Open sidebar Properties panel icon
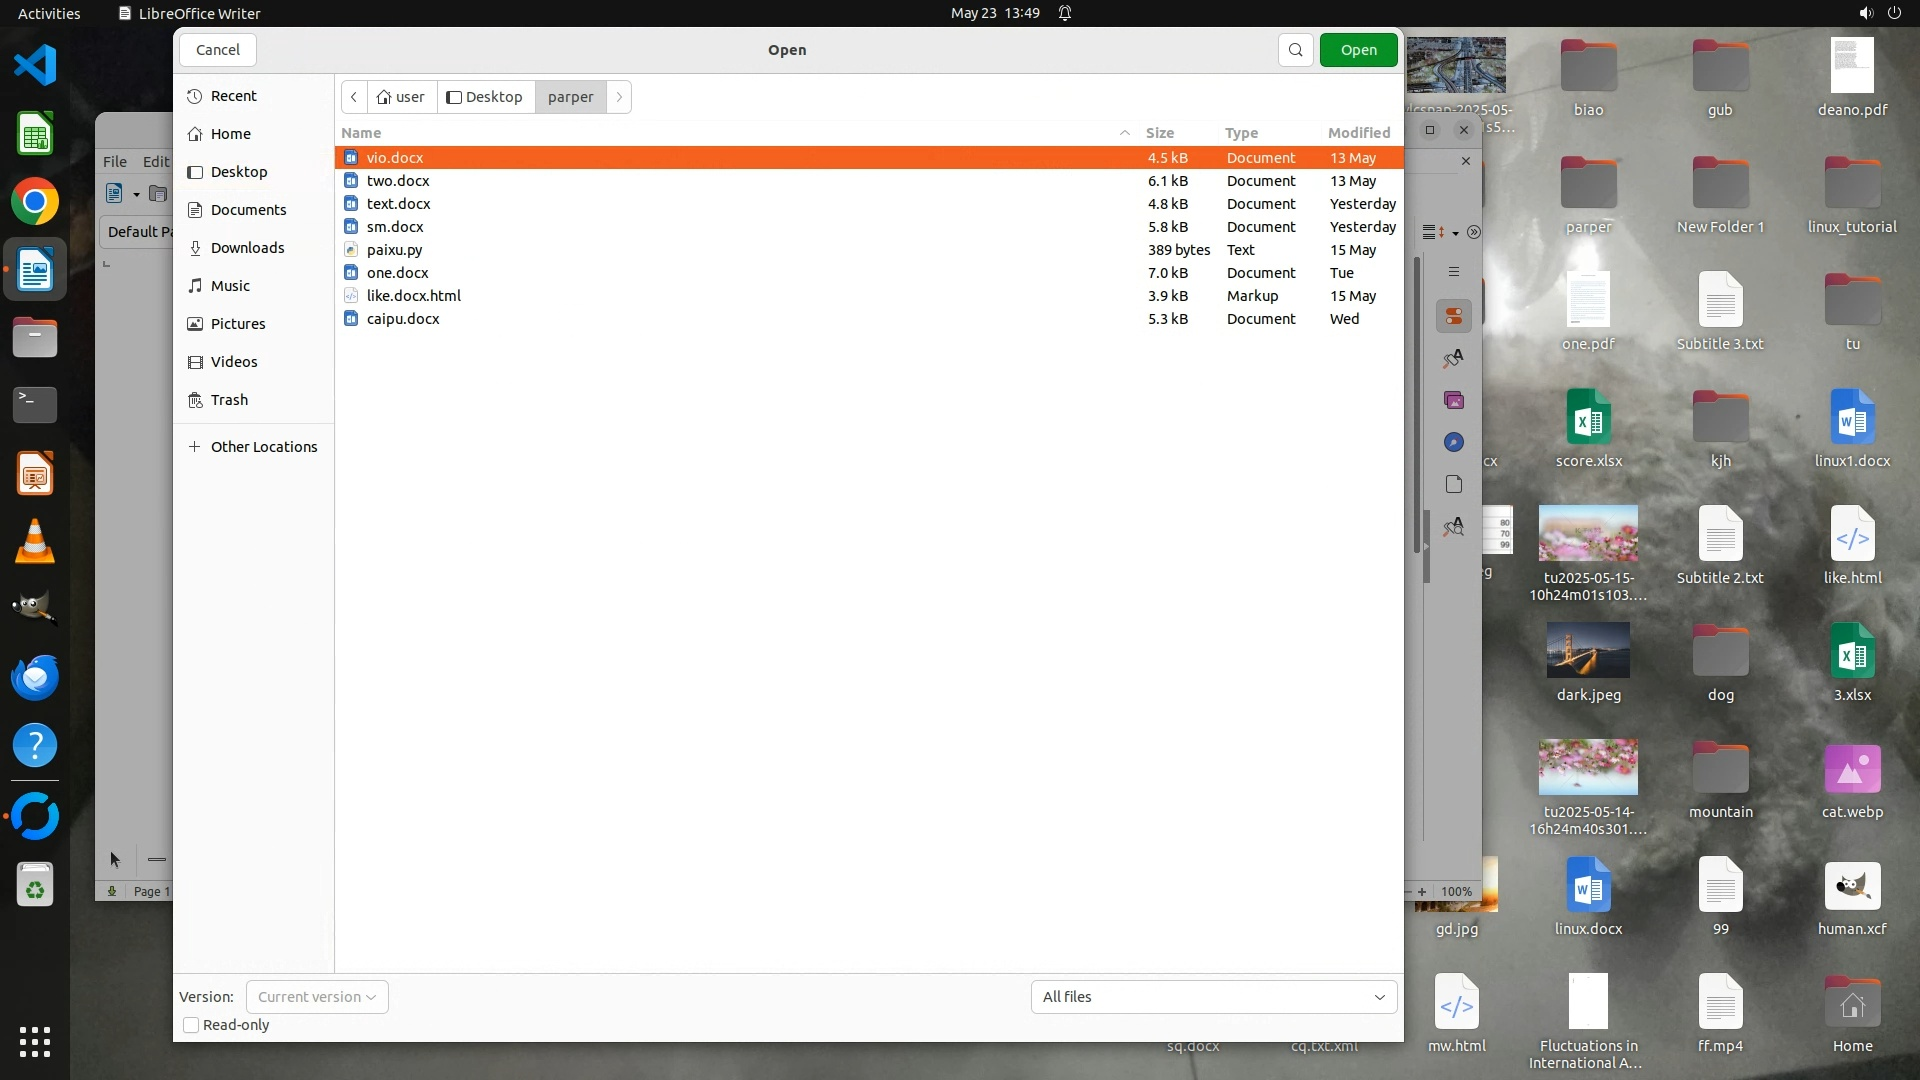The height and width of the screenshot is (1080, 1920). (1453, 316)
